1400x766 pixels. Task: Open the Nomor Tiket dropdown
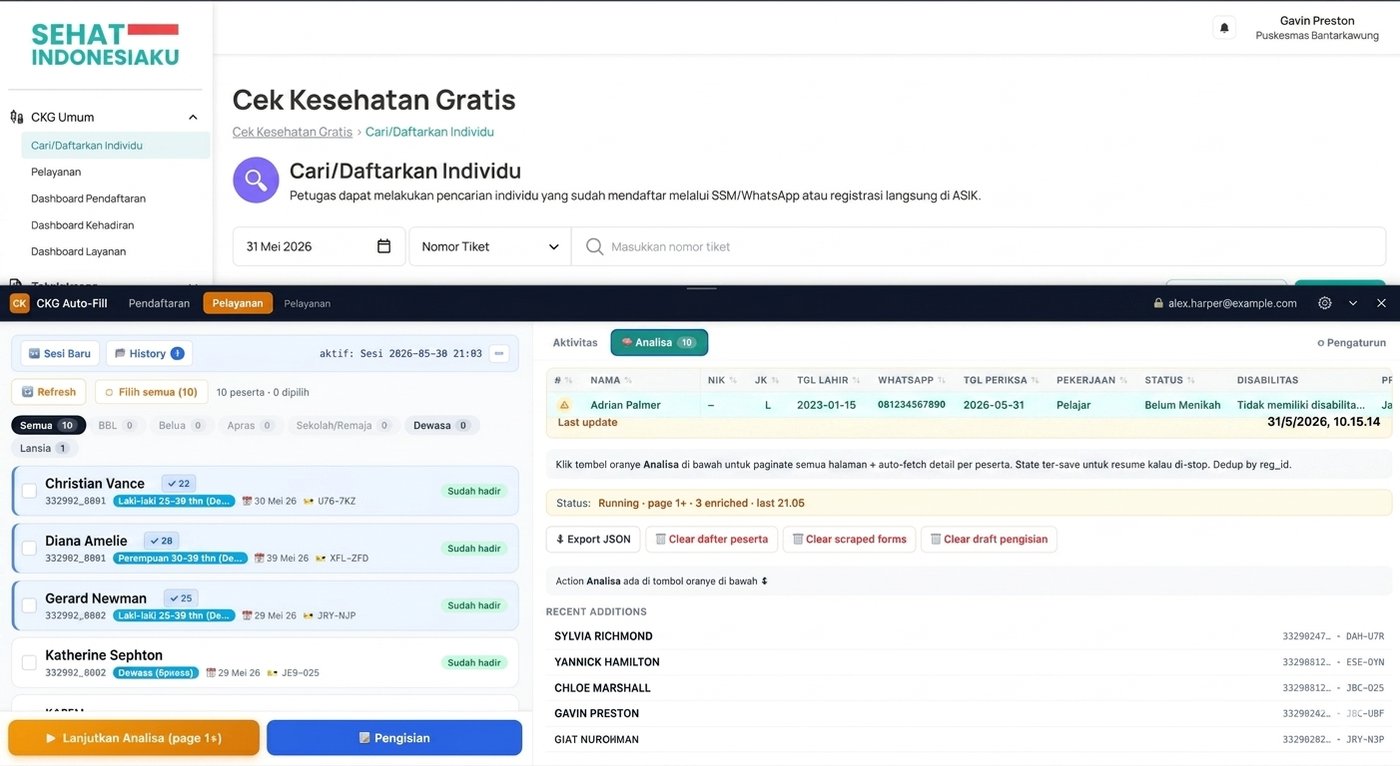[x=490, y=246]
